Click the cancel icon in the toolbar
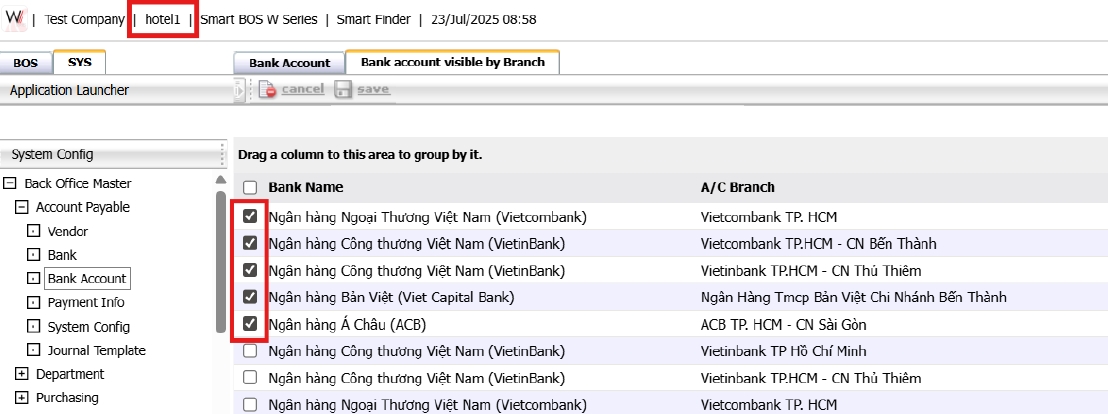 268,90
